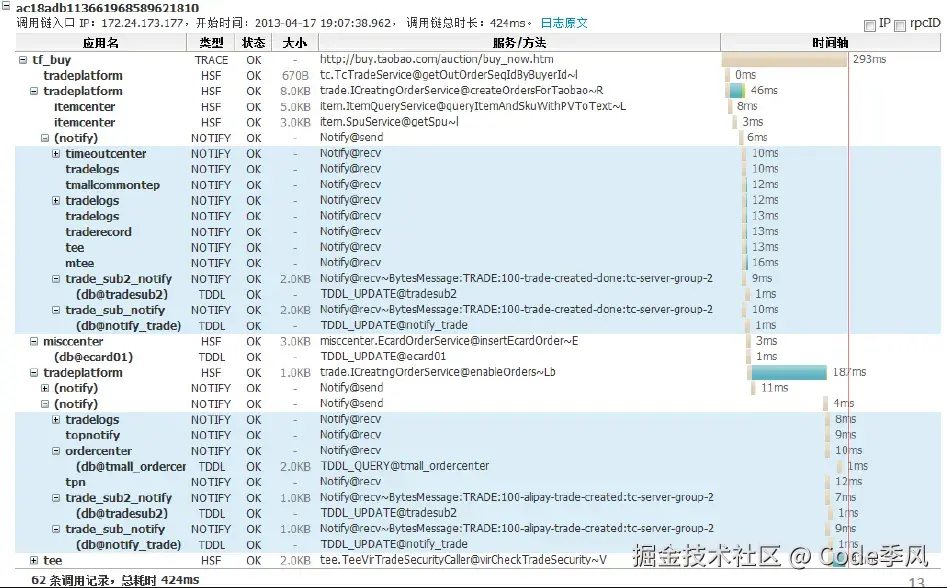Collapse the trace ac18adb113661968589621810
The height and width of the screenshot is (588, 947).
coord(6,6)
